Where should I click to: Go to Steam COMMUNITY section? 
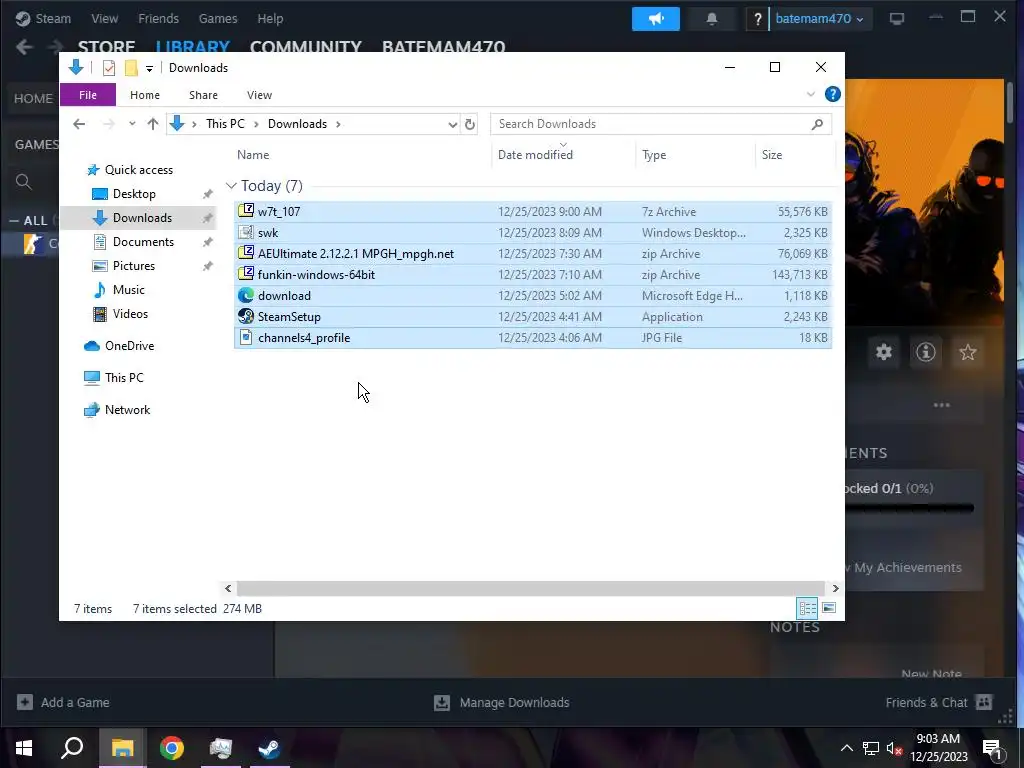click(x=306, y=47)
